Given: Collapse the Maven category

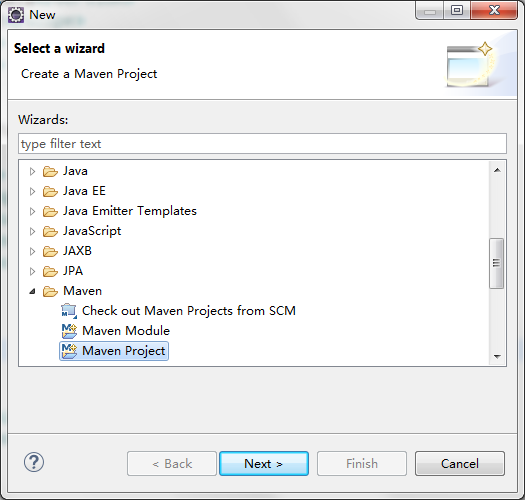Looking at the screenshot, I should point(32,291).
